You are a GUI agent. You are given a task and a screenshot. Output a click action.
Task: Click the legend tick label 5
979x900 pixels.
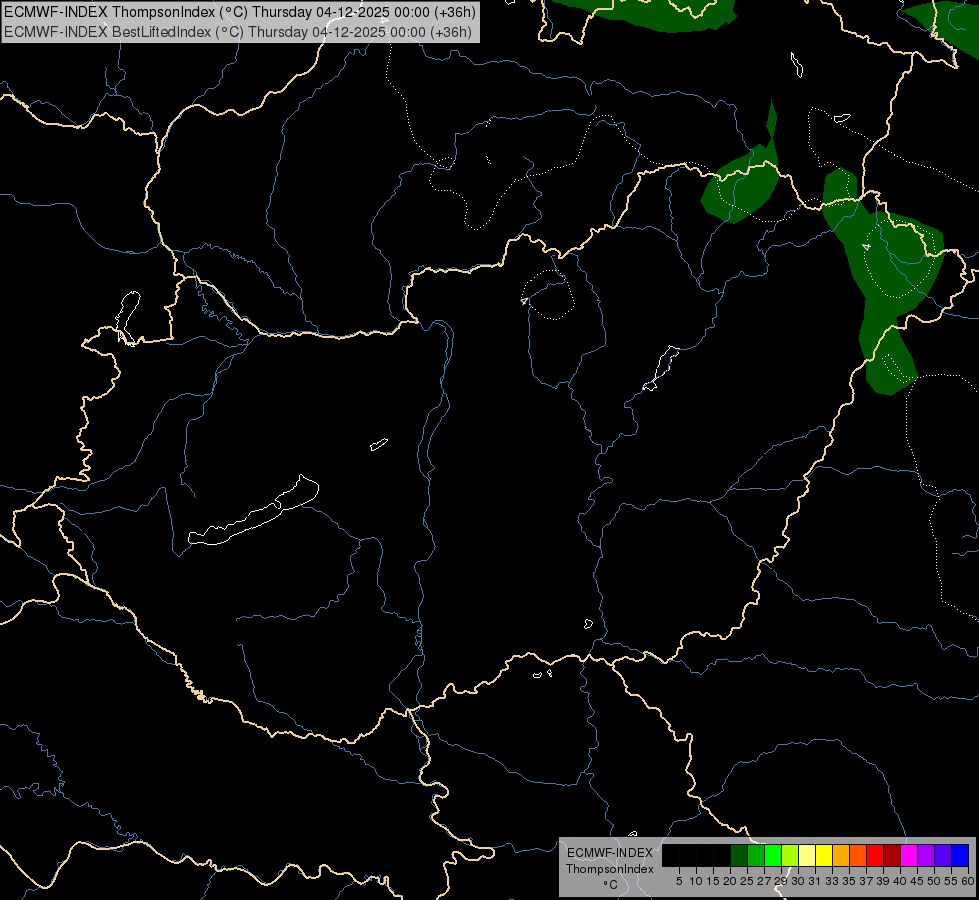[x=679, y=881]
